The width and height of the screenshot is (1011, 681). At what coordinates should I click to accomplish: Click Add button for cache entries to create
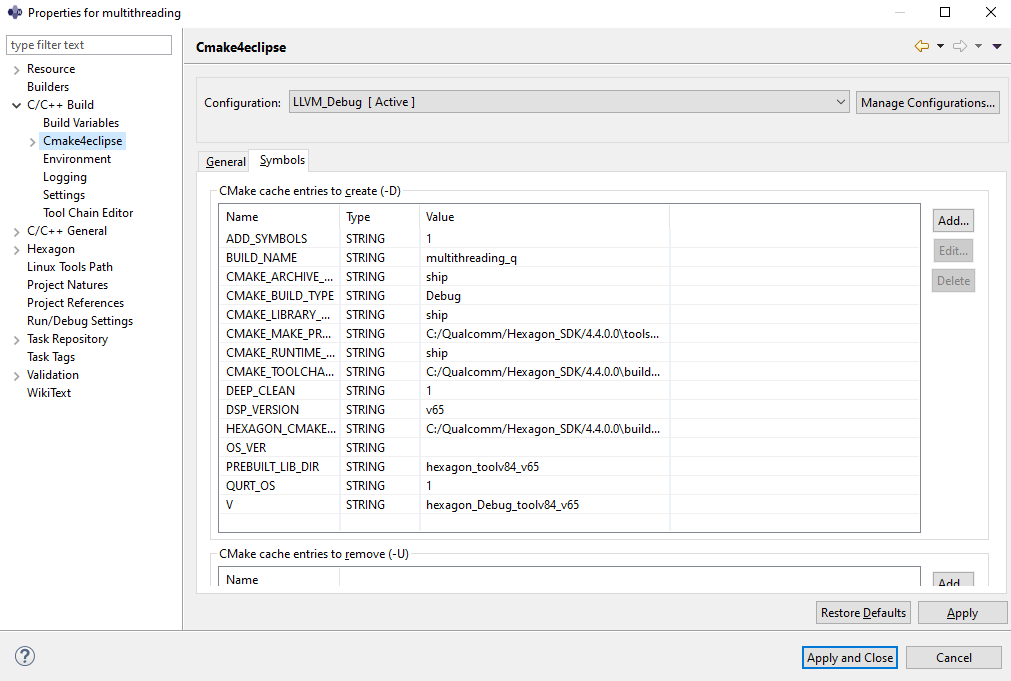[x=953, y=221]
